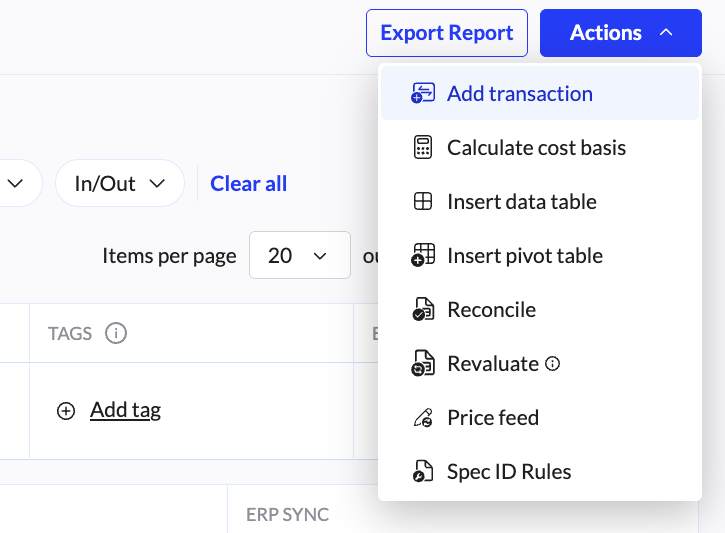Image resolution: width=725 pixels, height=533 pixels.
Task: Open the In/Out filter dropdown
Action: [120, 183]
